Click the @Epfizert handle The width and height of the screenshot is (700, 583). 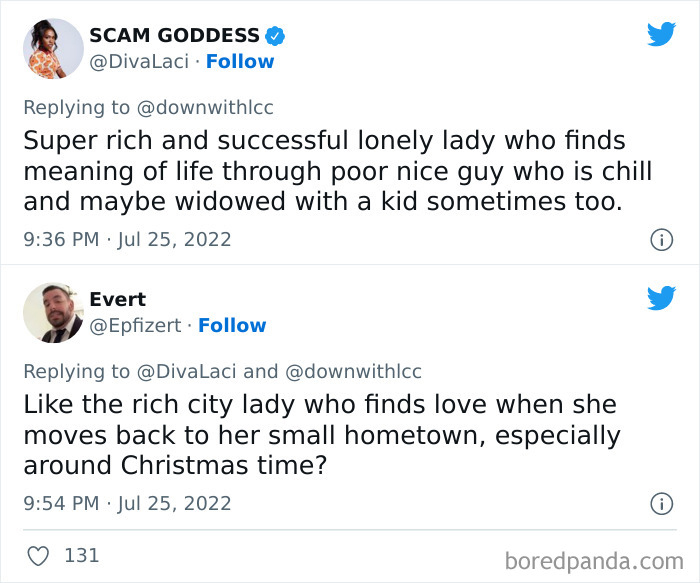click(x=135, y=326)
